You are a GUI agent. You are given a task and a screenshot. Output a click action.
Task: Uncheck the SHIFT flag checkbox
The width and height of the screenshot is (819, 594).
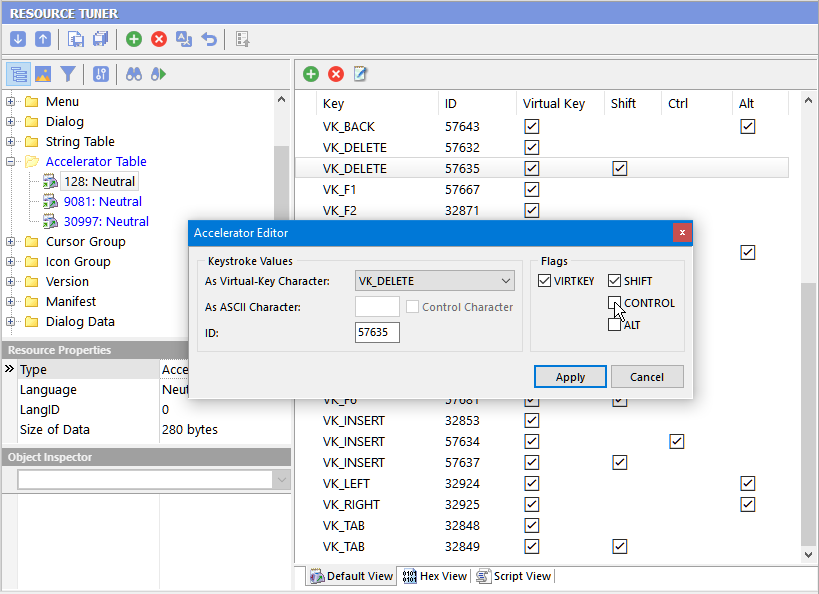(614, 281)
